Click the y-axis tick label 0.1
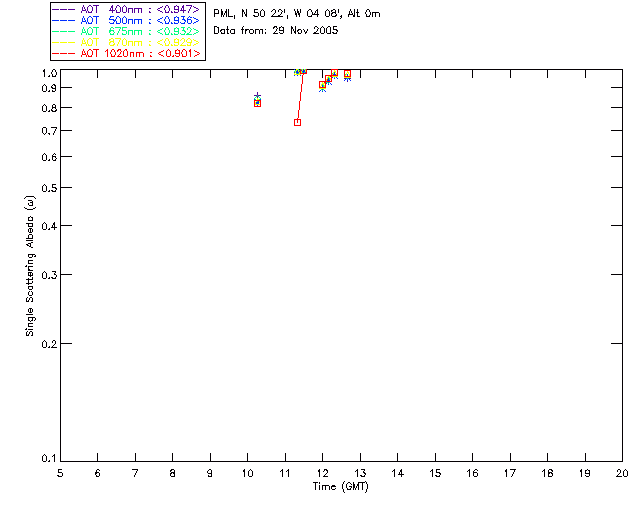The height and width of the screenshot is (512, 640). click(49, 459)
